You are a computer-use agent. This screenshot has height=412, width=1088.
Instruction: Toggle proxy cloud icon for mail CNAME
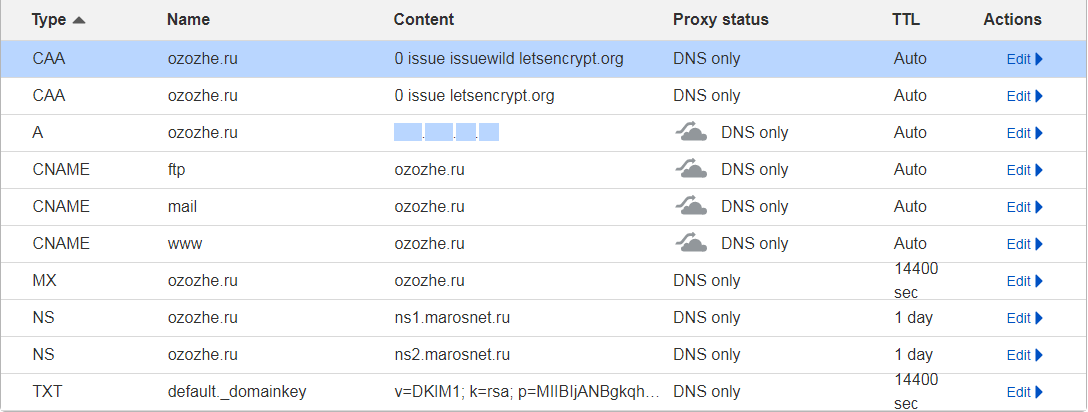coord(692,207)
